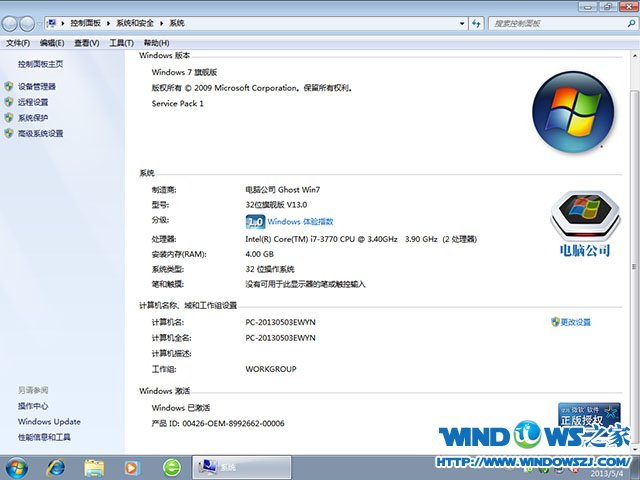This screenshot has width=640, height=480.
Task: Open the 文件(F) menu
Action: (18, 43)
